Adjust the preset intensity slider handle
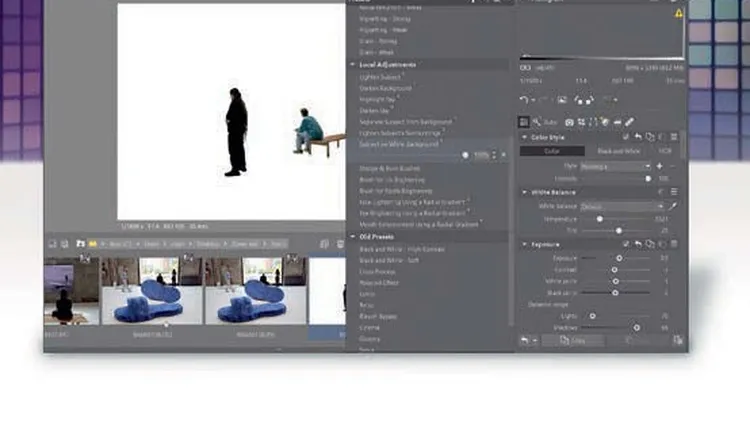The width and height of the screenshot is (750, 421). (x=465, y=155)
